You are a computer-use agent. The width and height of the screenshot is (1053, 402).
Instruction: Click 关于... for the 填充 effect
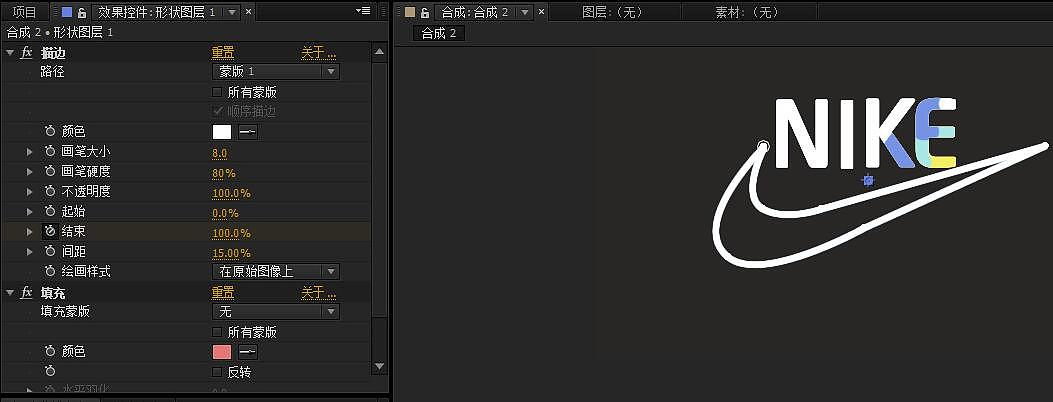click(318, 293)
